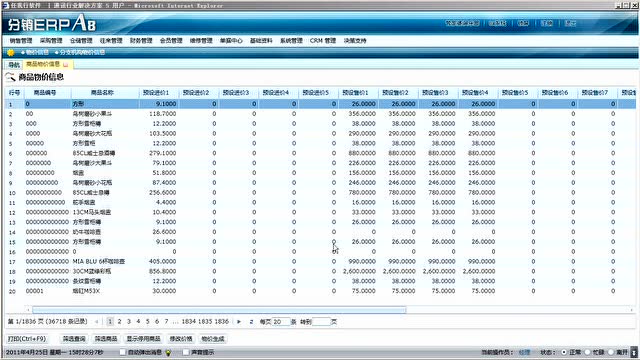Toggle the 声音提示 checkbox

point(186,352)
